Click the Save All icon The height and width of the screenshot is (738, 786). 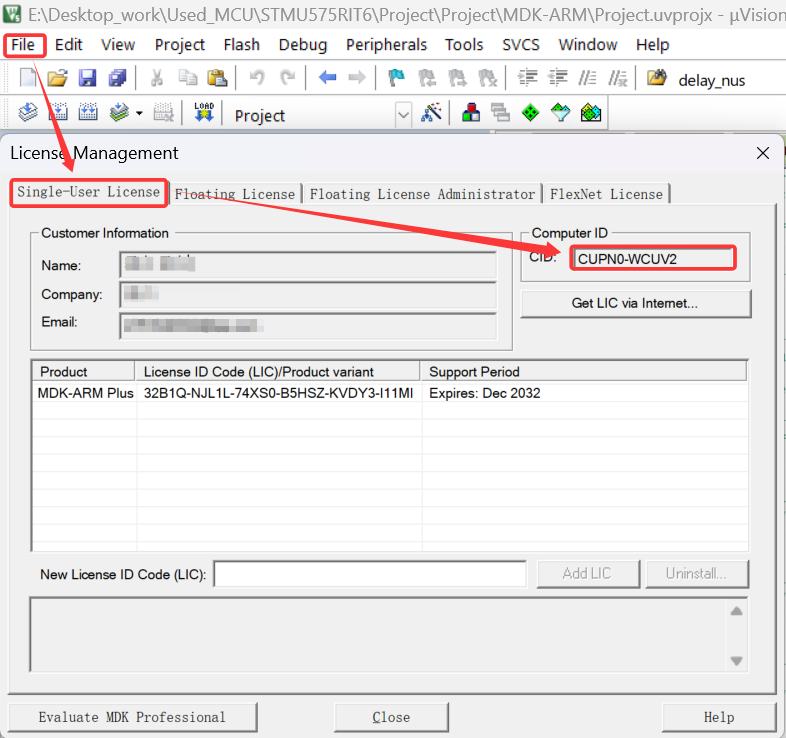click(117, 78)
